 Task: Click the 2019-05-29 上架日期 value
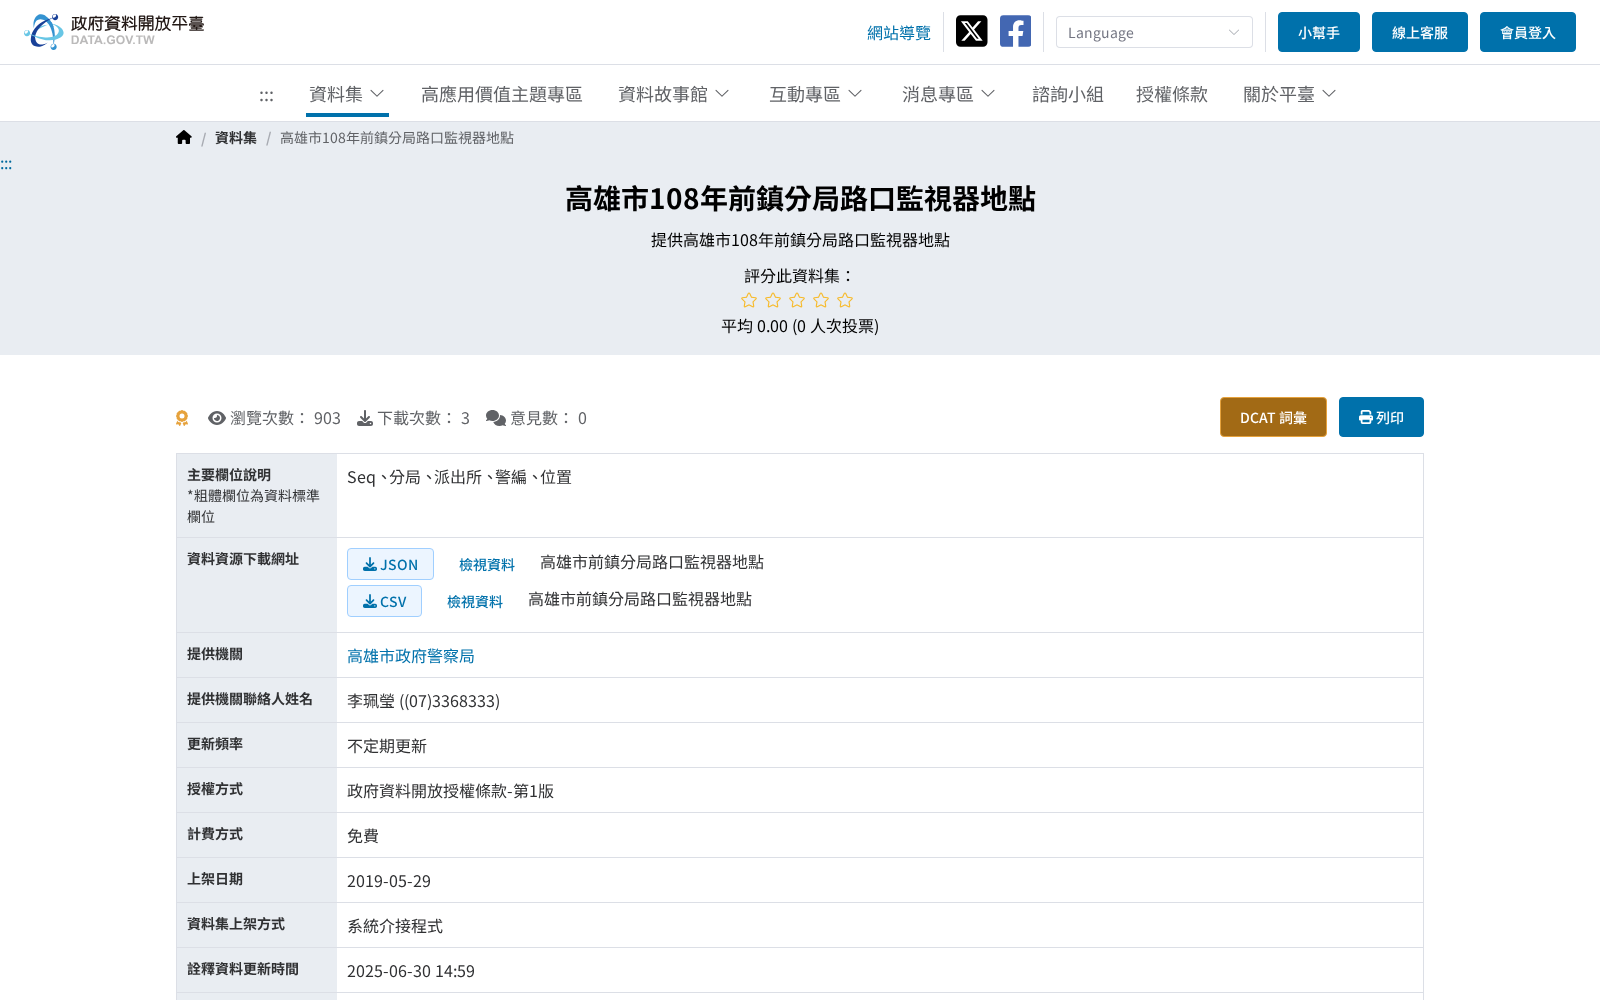pos(389,881)
